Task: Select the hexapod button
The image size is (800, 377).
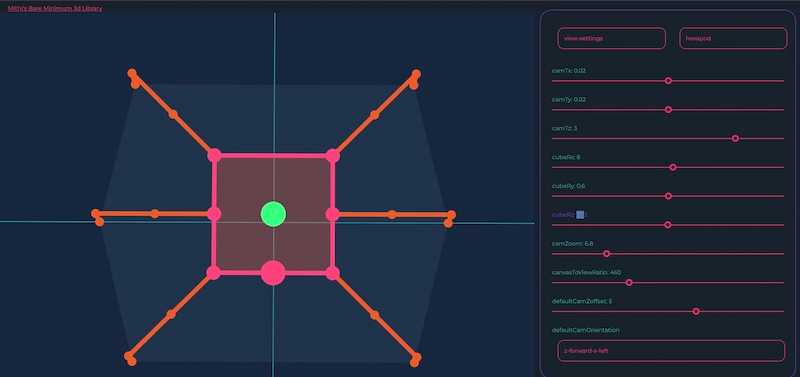Action: coord(733,38)
